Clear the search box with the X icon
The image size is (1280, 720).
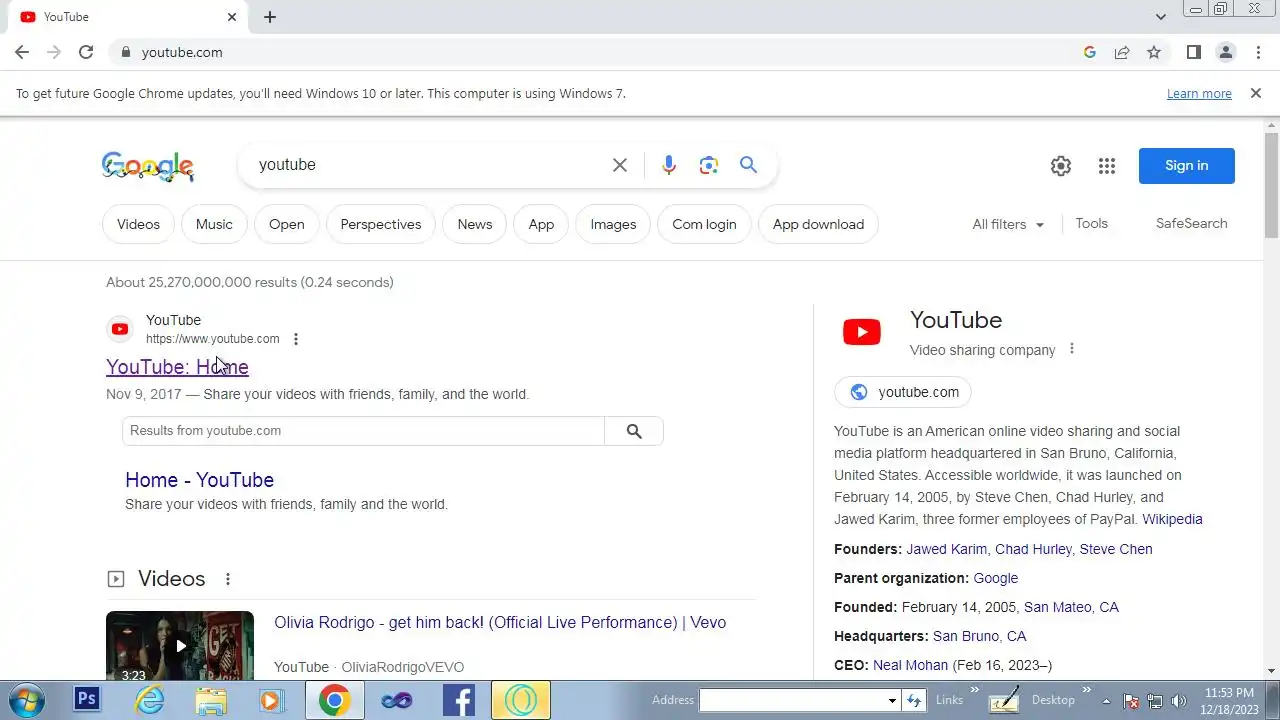pyautogui.click(x=620, y=165)
